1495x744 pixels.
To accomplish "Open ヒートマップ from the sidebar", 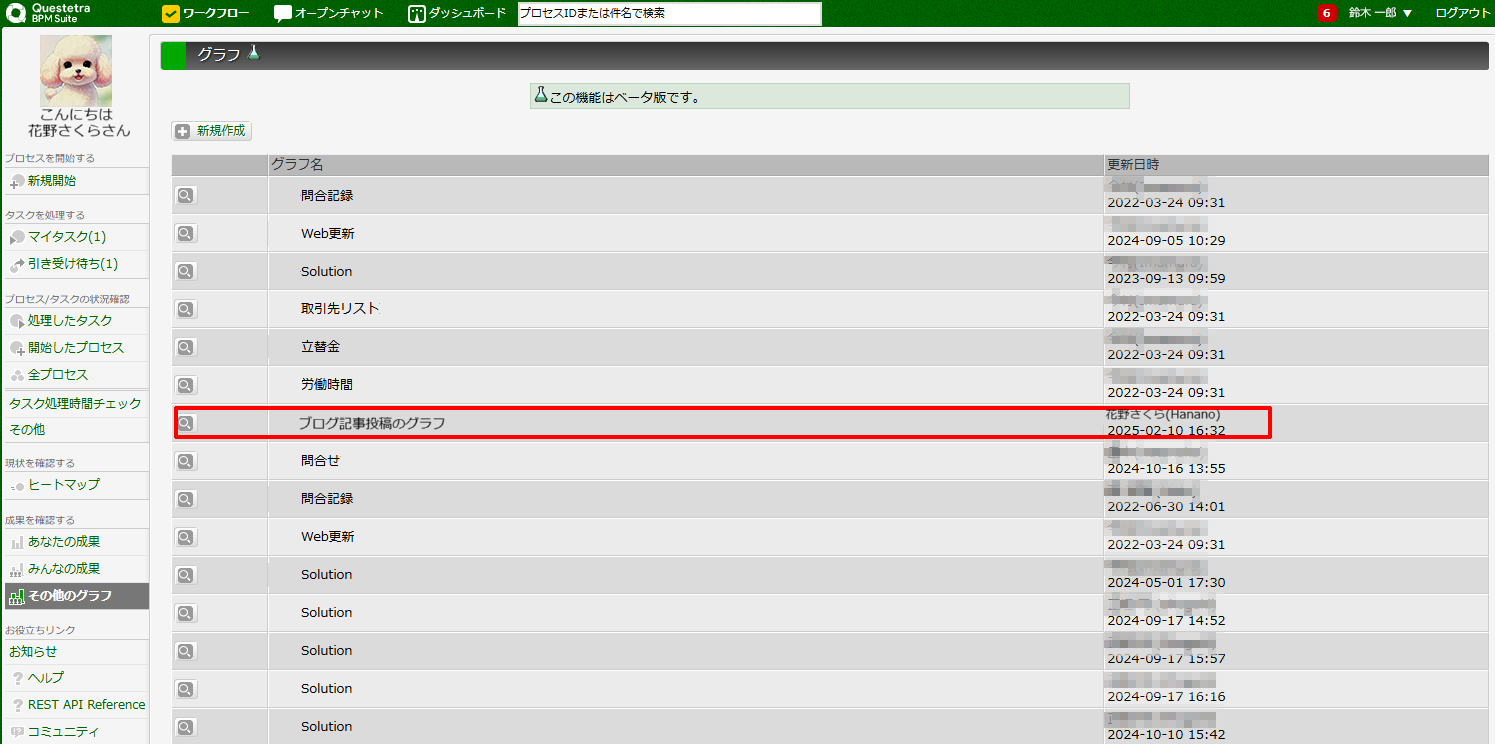I will coord(64,485).
